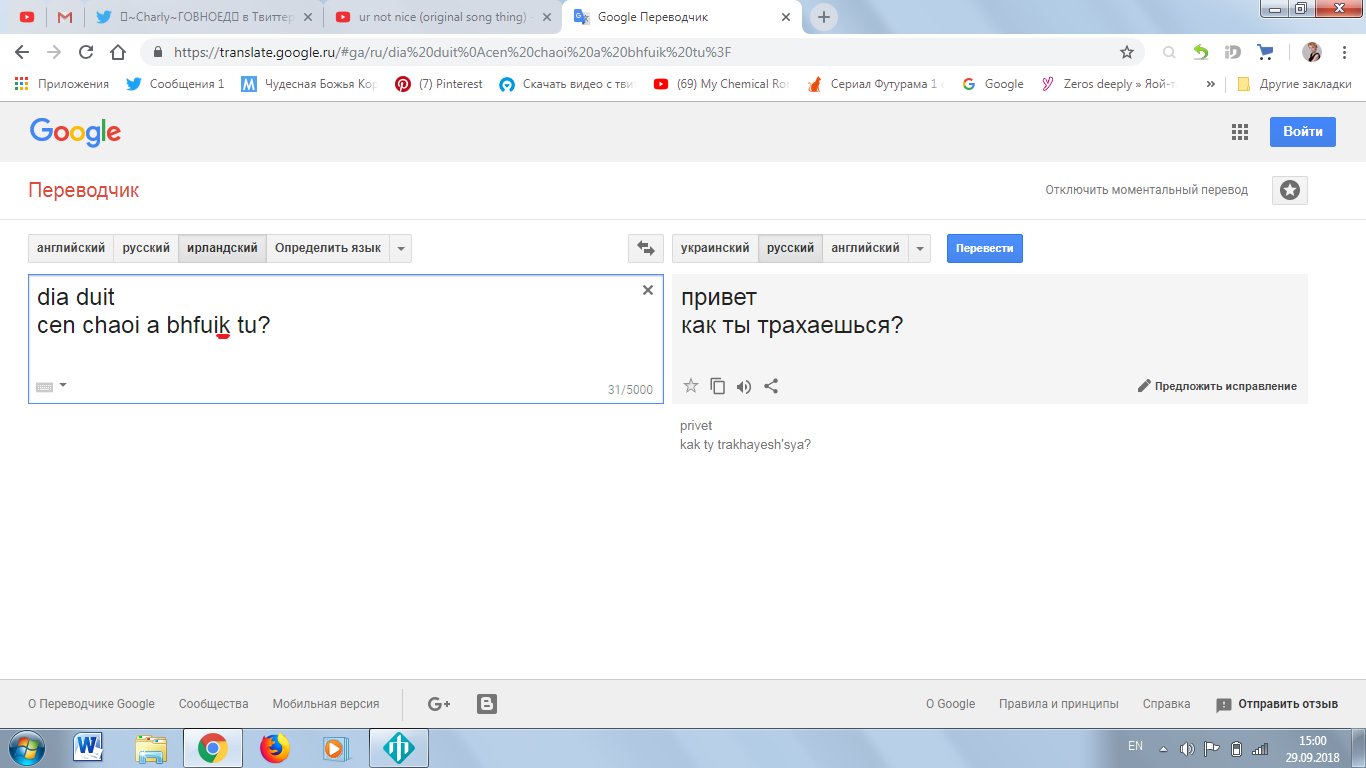Listen to the Russian translation

pyautogui.click(x=744, y=386)
